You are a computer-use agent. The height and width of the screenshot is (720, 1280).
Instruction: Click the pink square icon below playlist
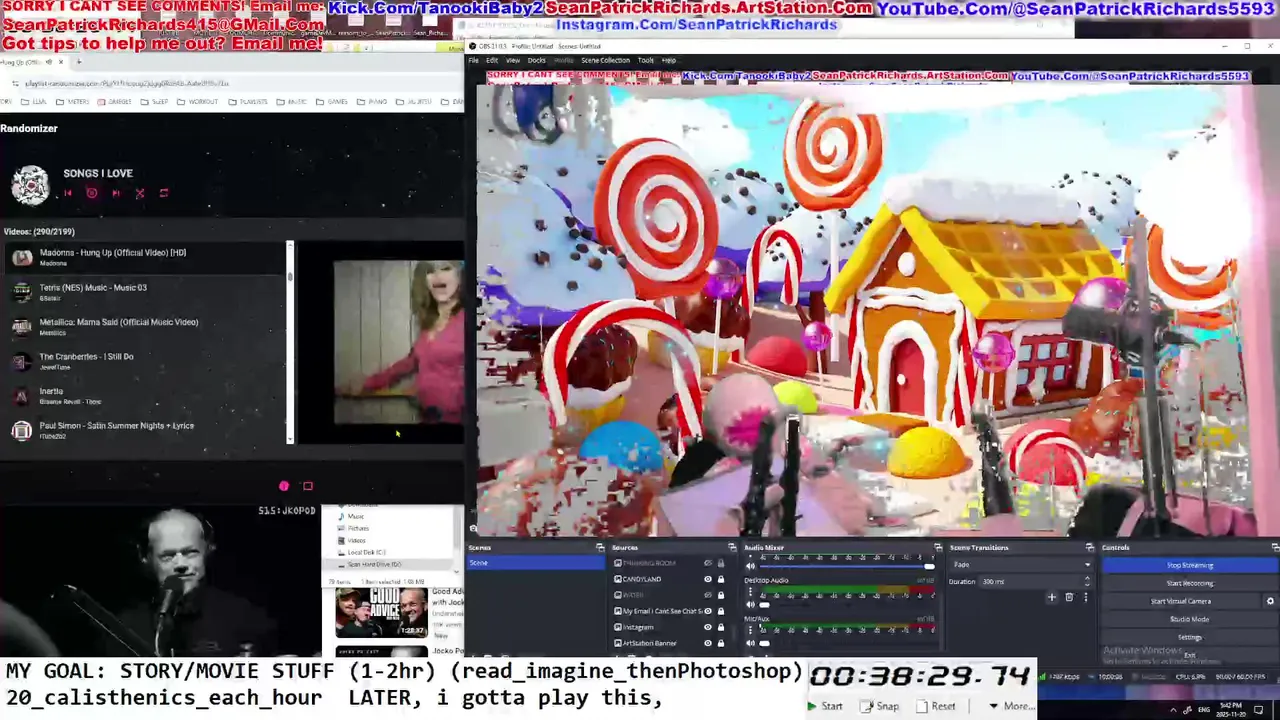click(x=308, y=486)
